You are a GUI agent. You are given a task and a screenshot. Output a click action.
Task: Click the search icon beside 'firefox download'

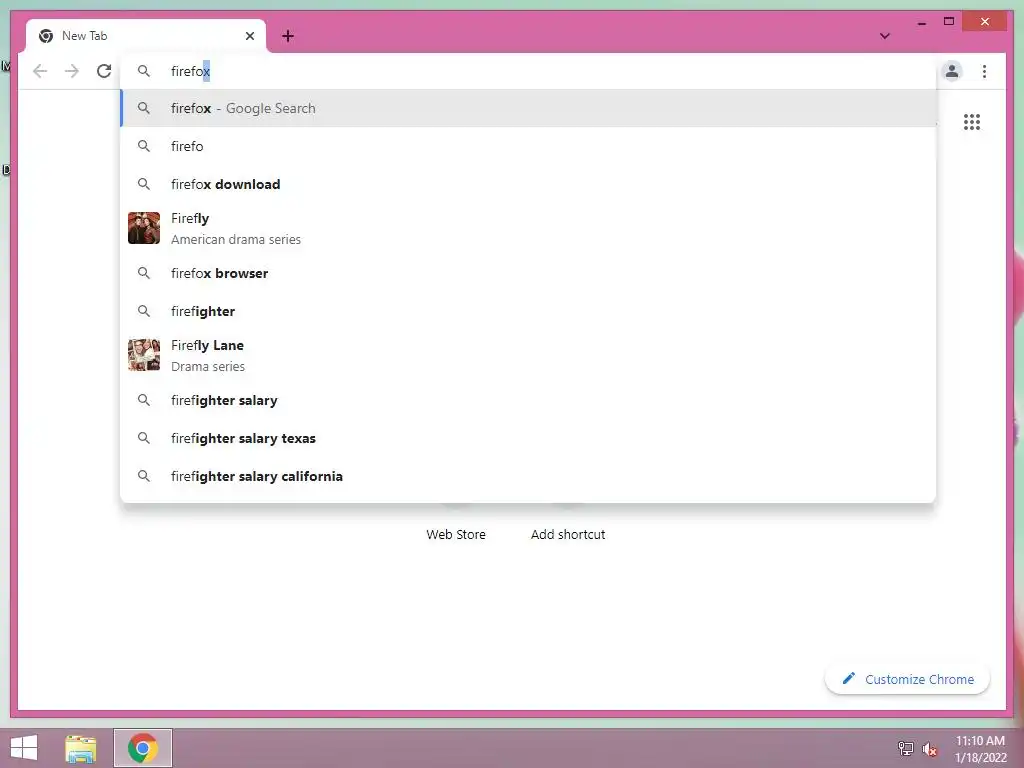[144, 184]
